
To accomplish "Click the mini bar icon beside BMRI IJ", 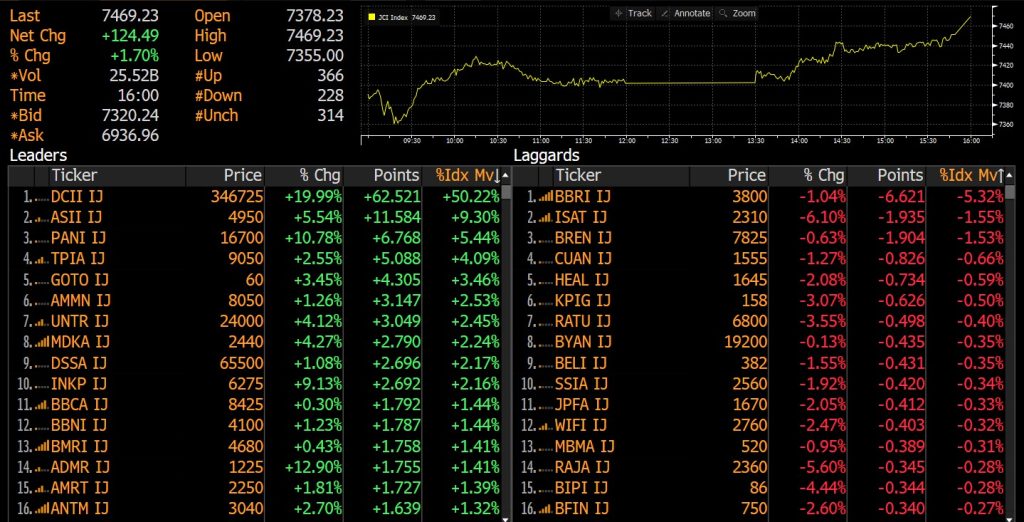I will pos(42,447).
